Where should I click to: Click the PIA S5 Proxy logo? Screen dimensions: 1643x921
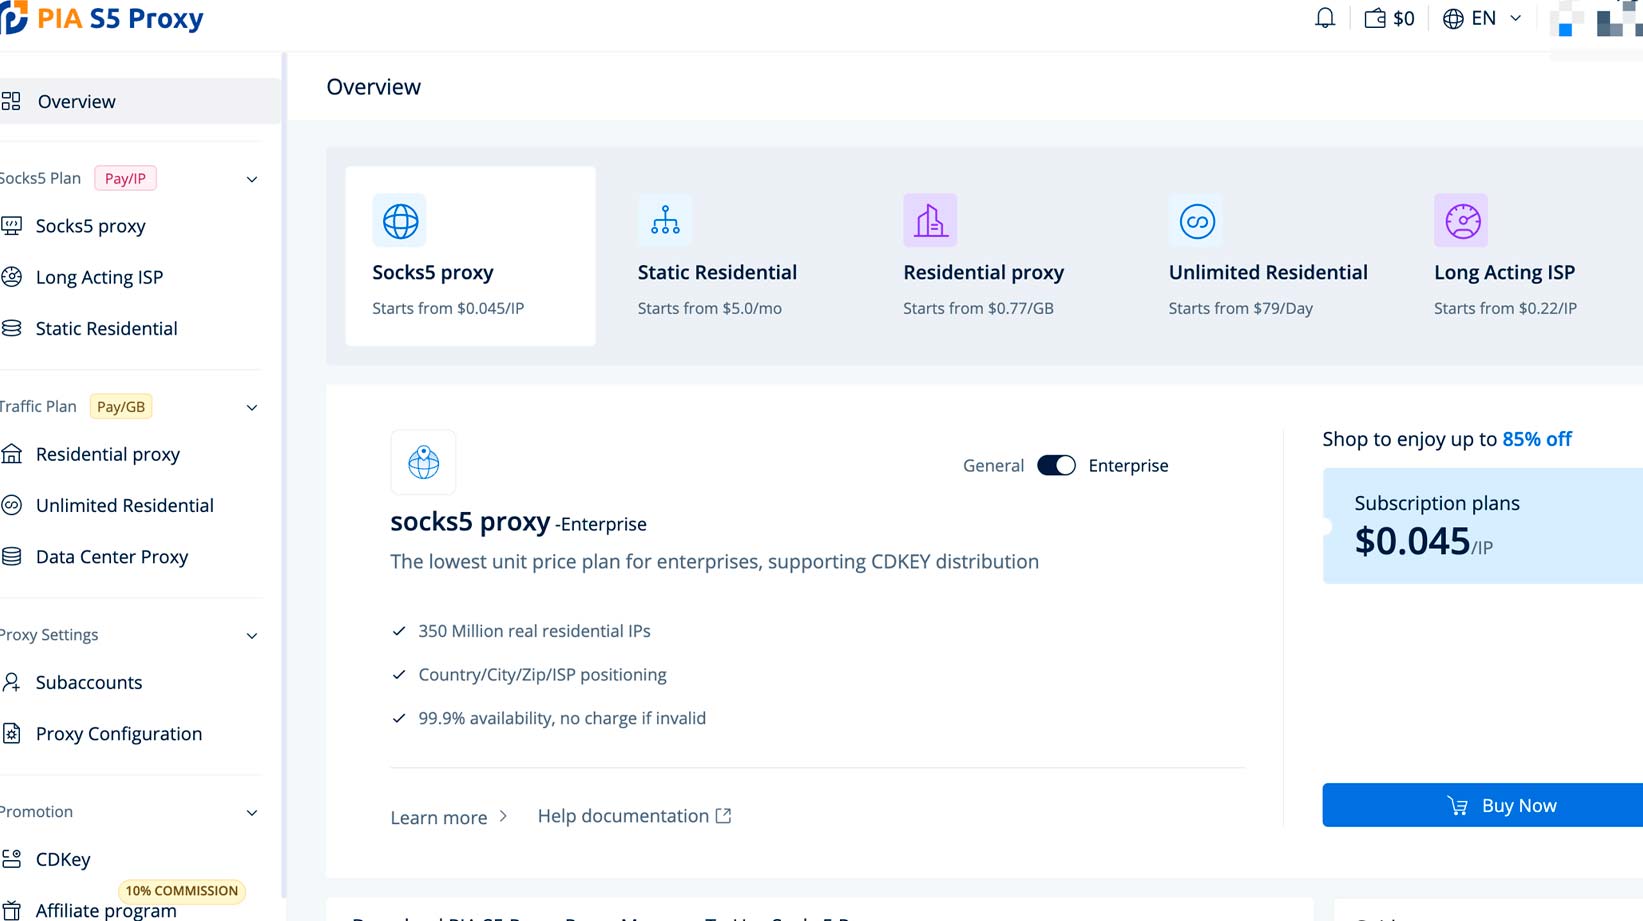(103, 18)
